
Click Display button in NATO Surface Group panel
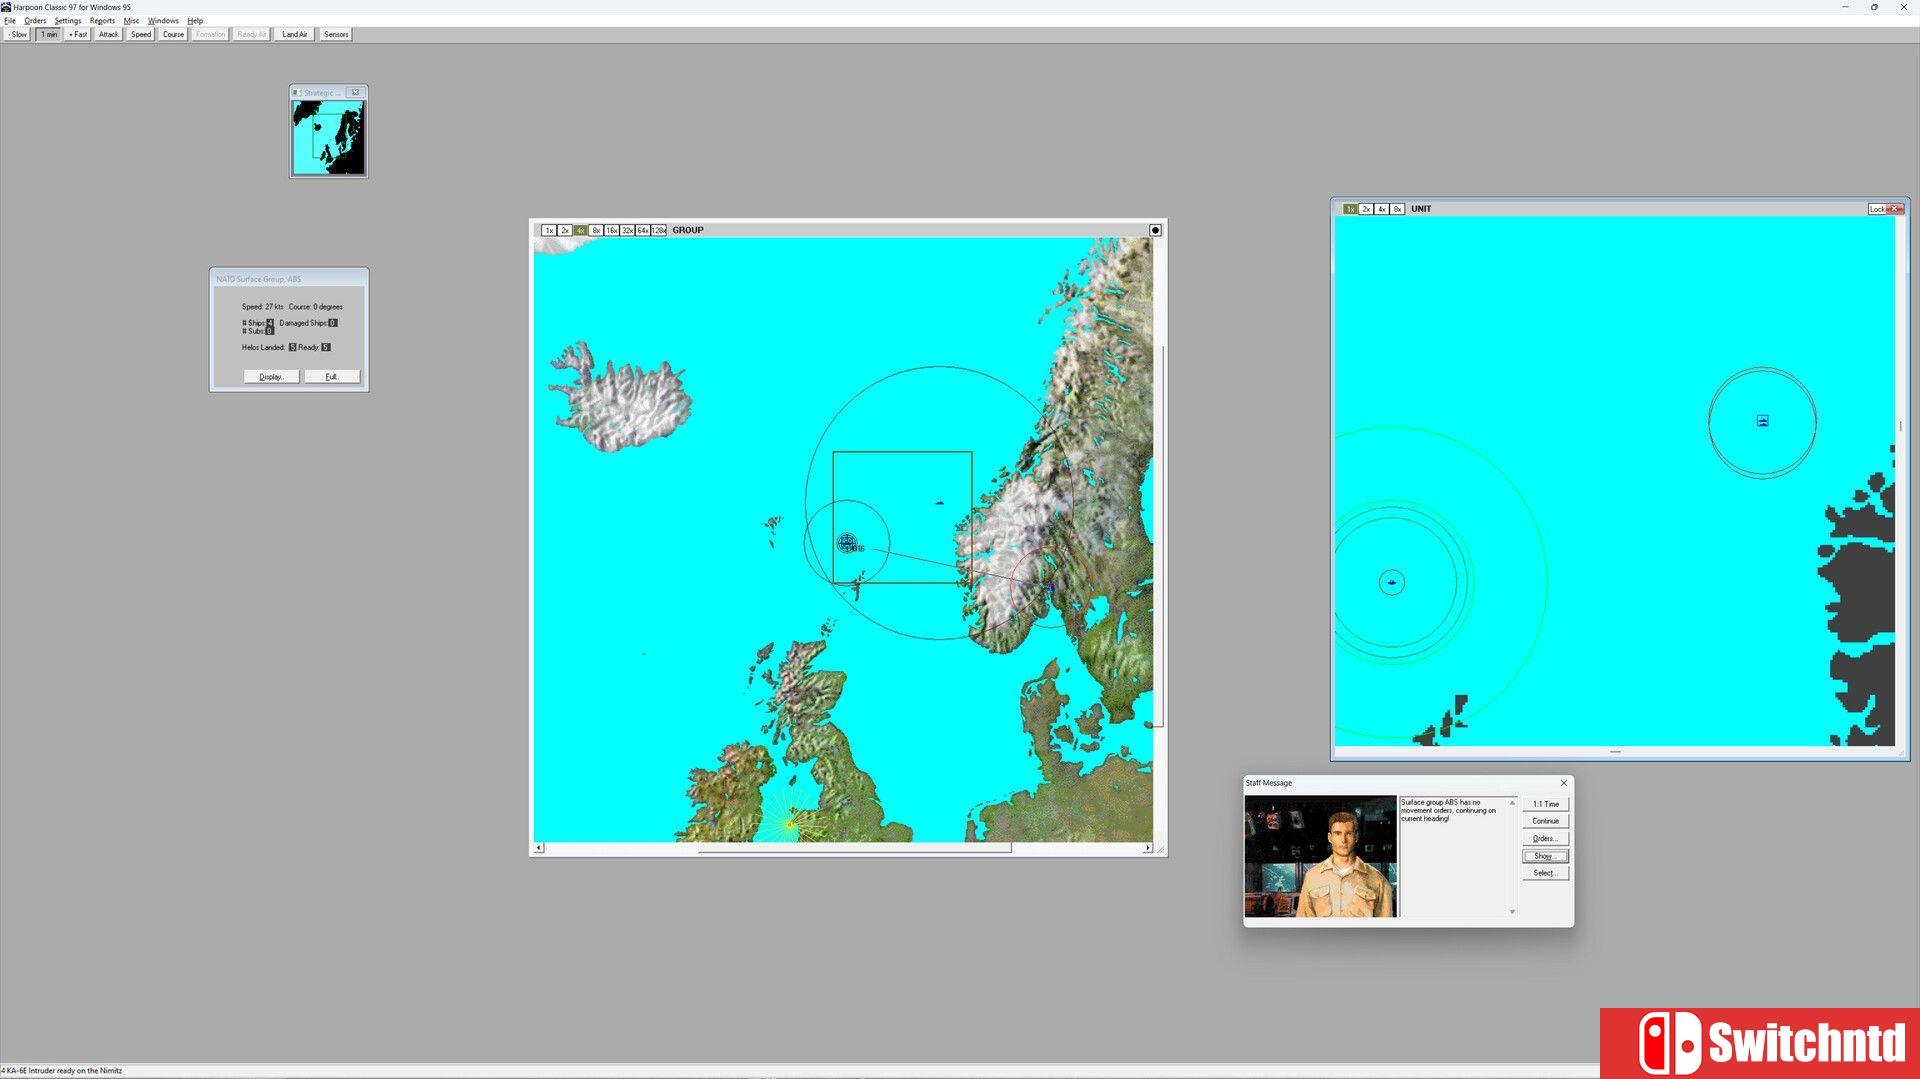(271, 377)
